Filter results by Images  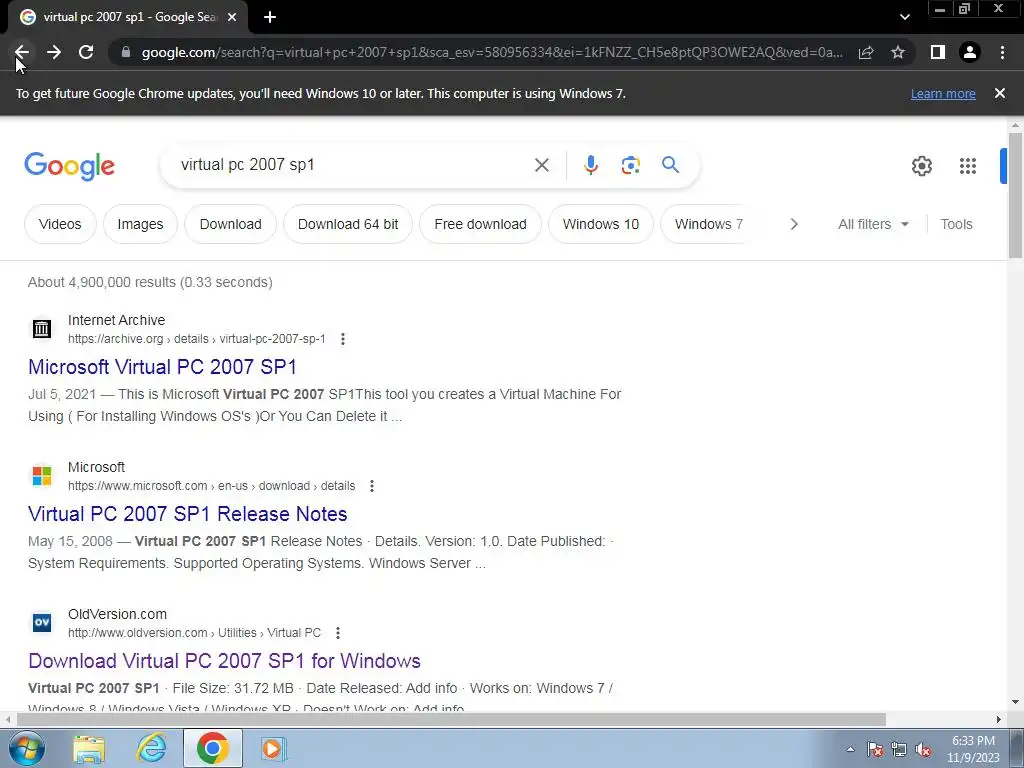140,224
